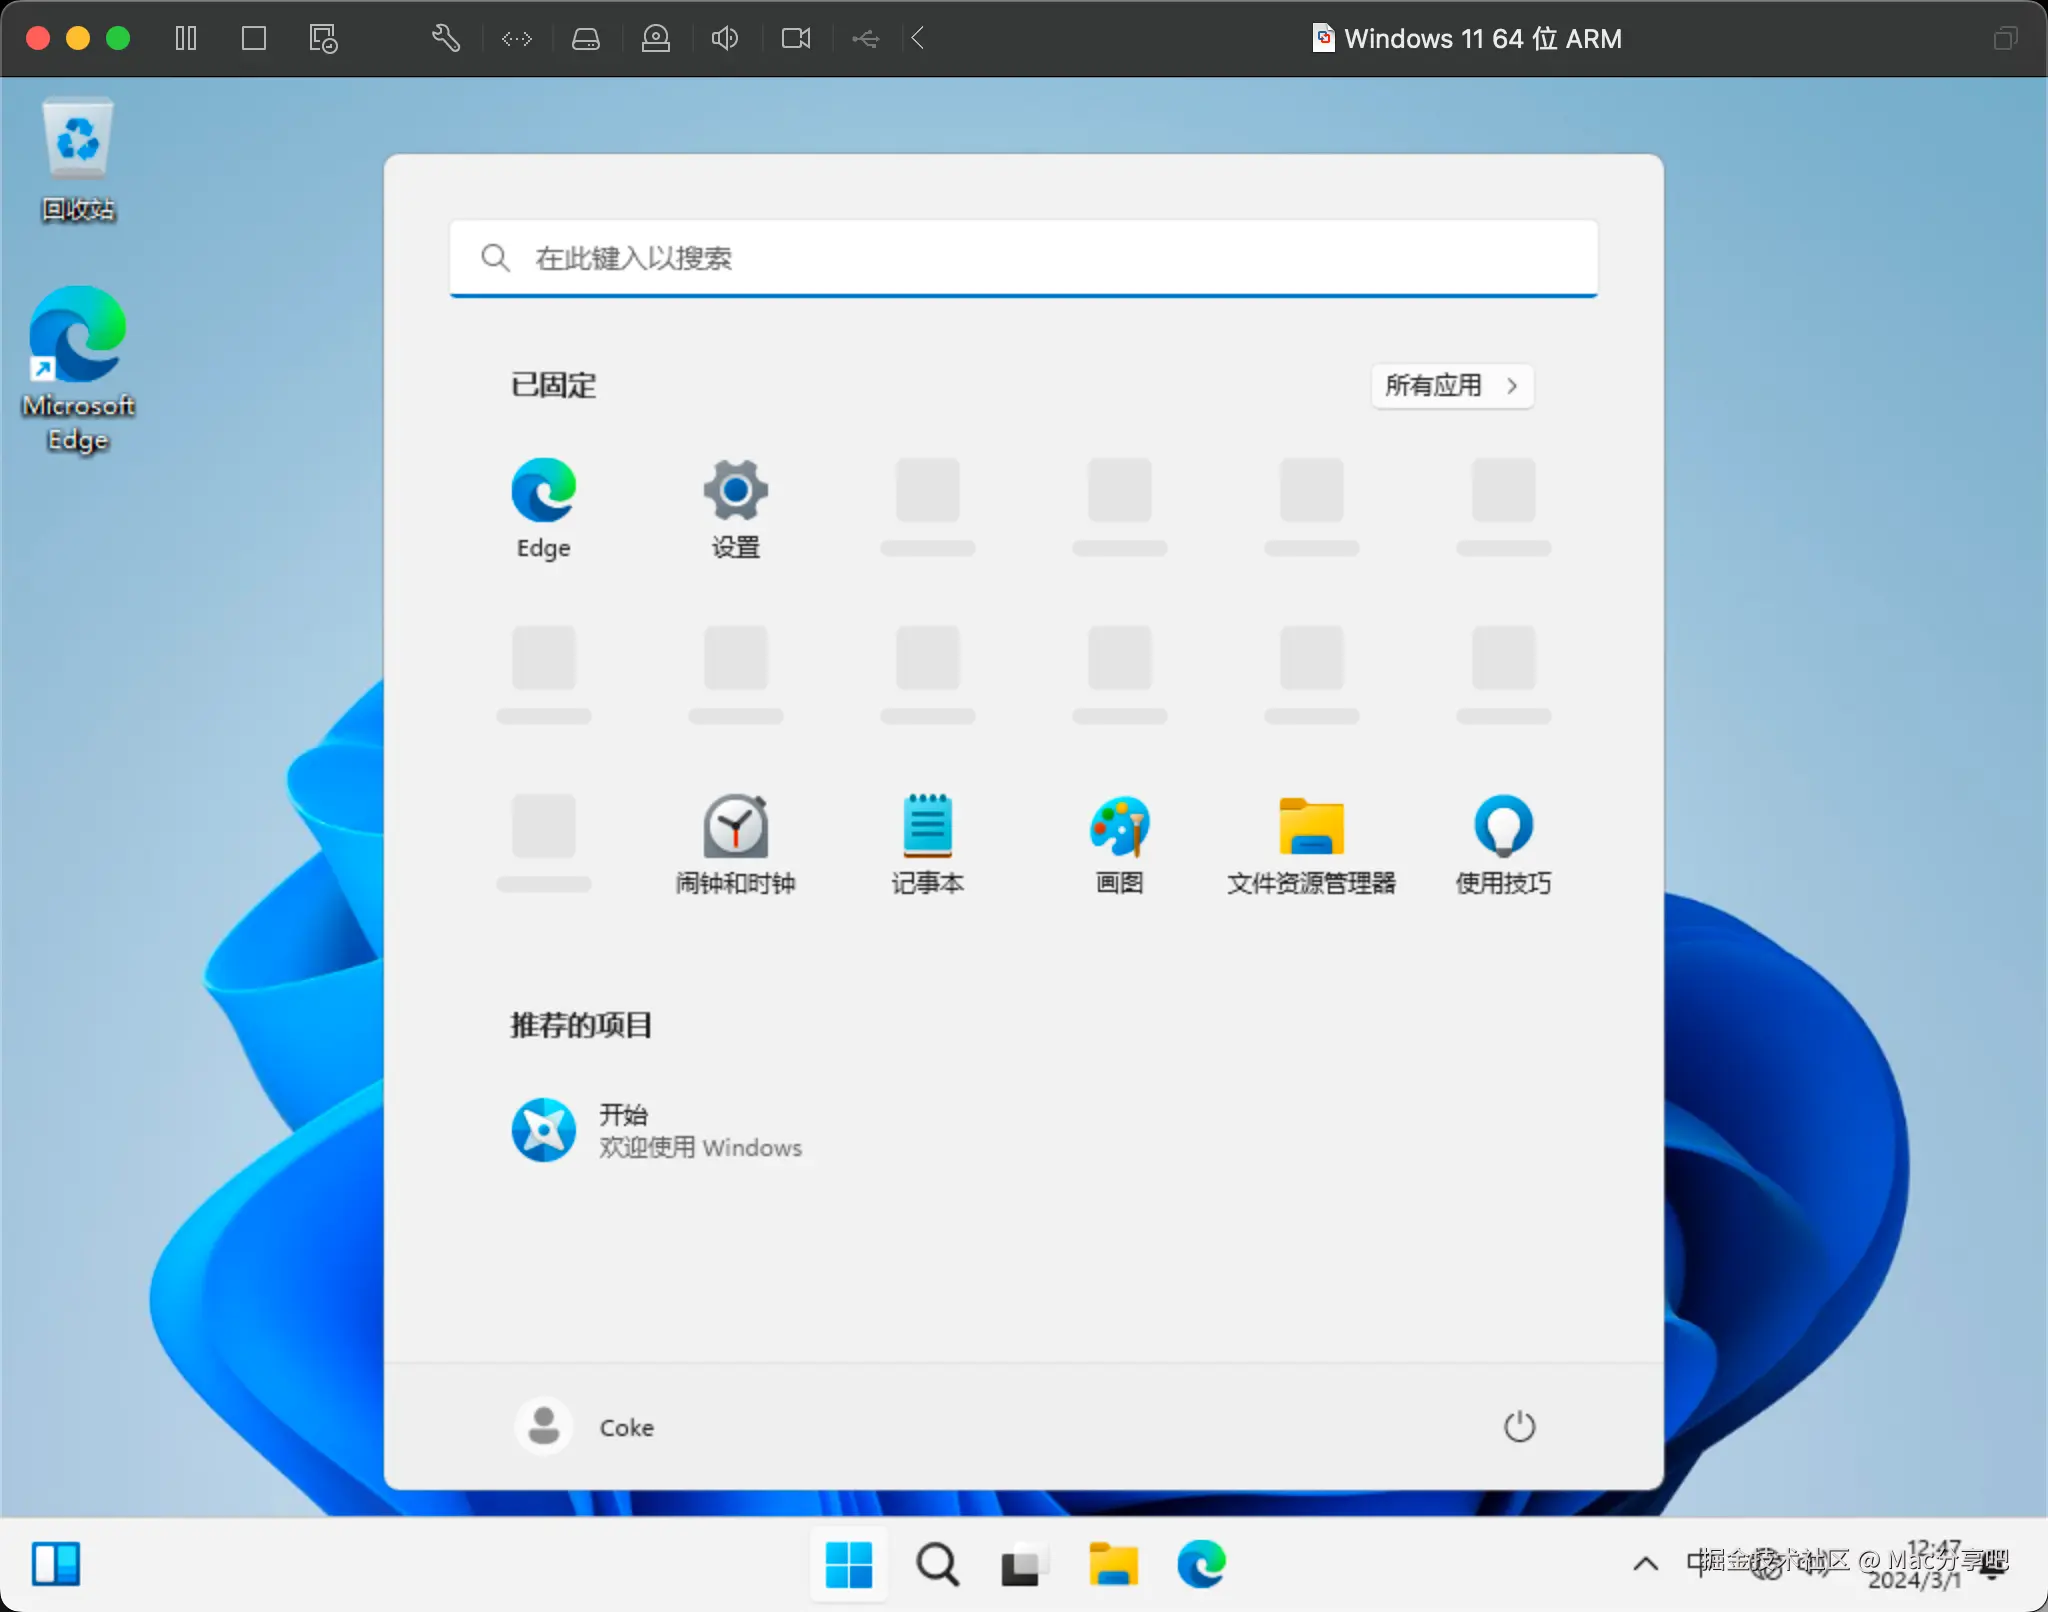The width and height of the screenshot is (2048, 1612).
Task: Click the overlapping windows icon at the title bar's right
Action: [2005, 38]
